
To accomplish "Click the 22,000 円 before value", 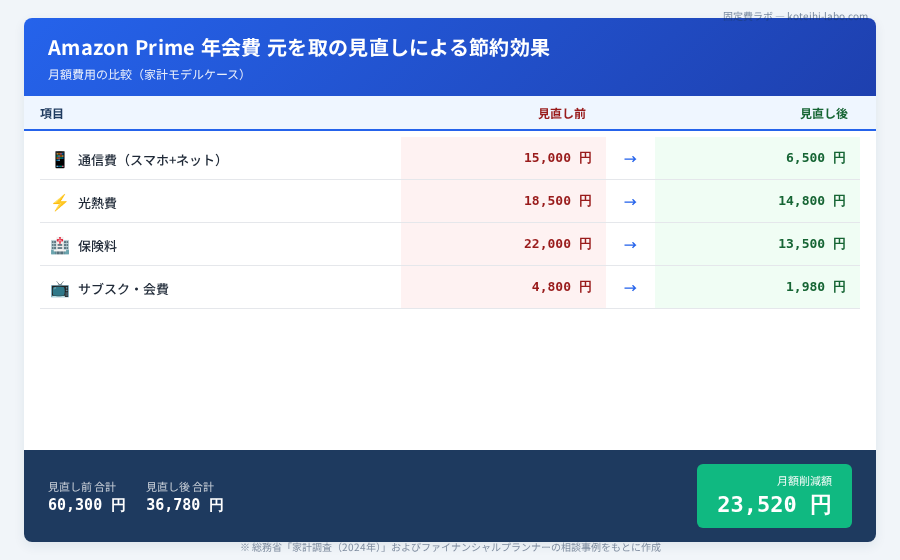I will click(557, 244).
